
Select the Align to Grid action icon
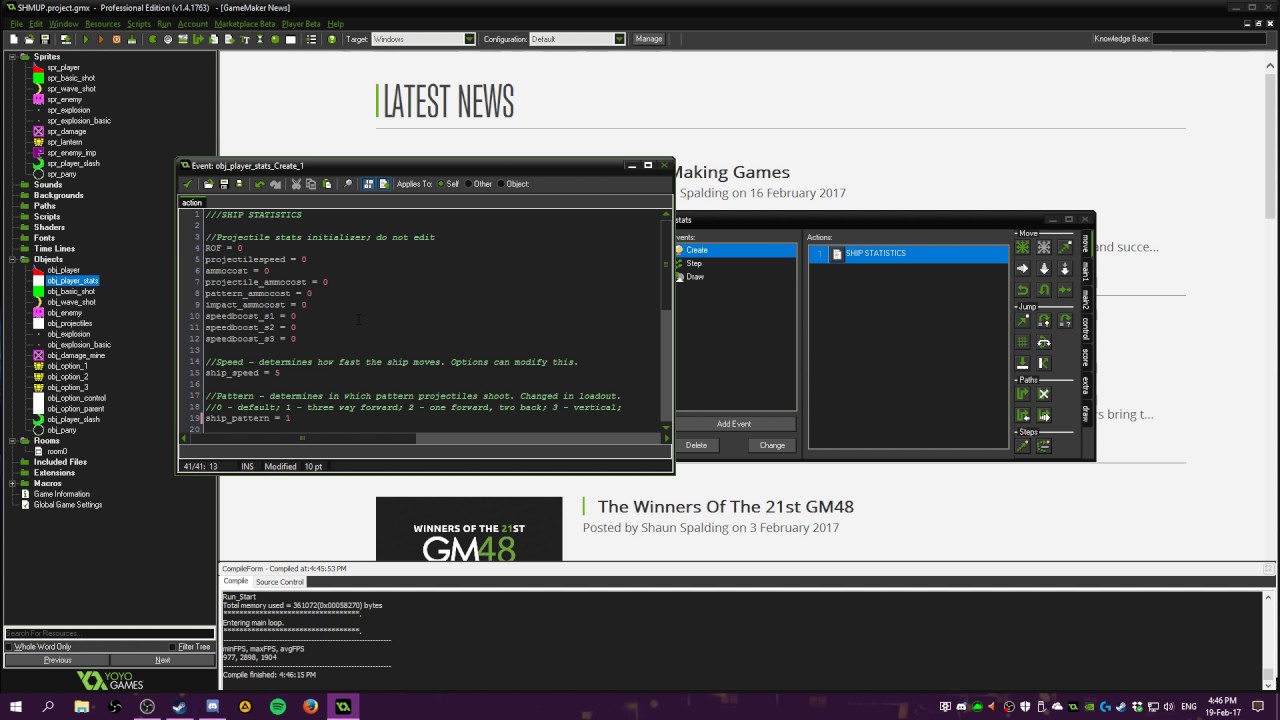tap(1023, 342)
